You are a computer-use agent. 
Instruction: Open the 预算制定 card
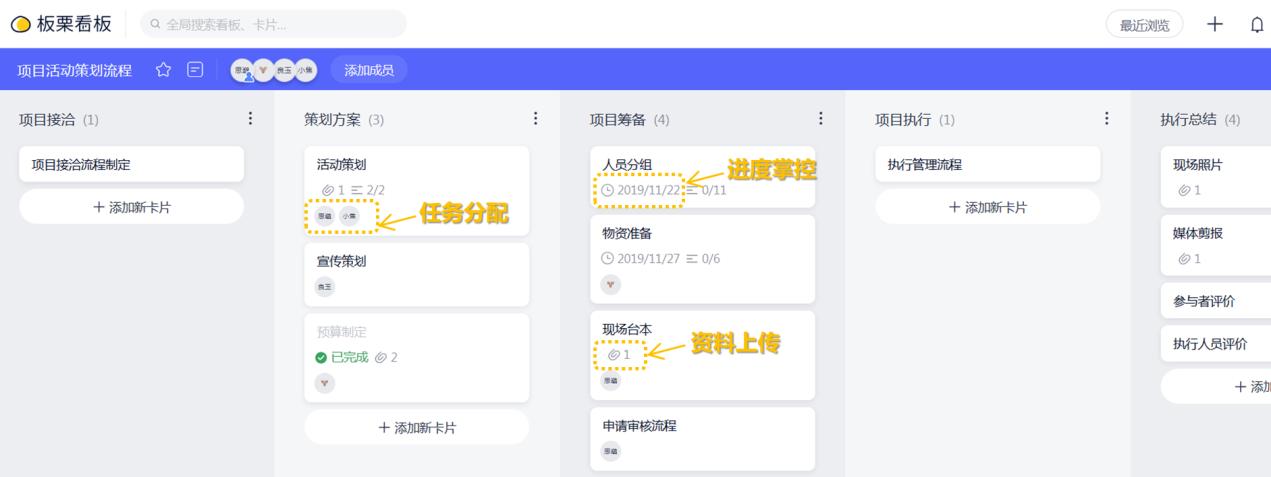pos(416,357)
